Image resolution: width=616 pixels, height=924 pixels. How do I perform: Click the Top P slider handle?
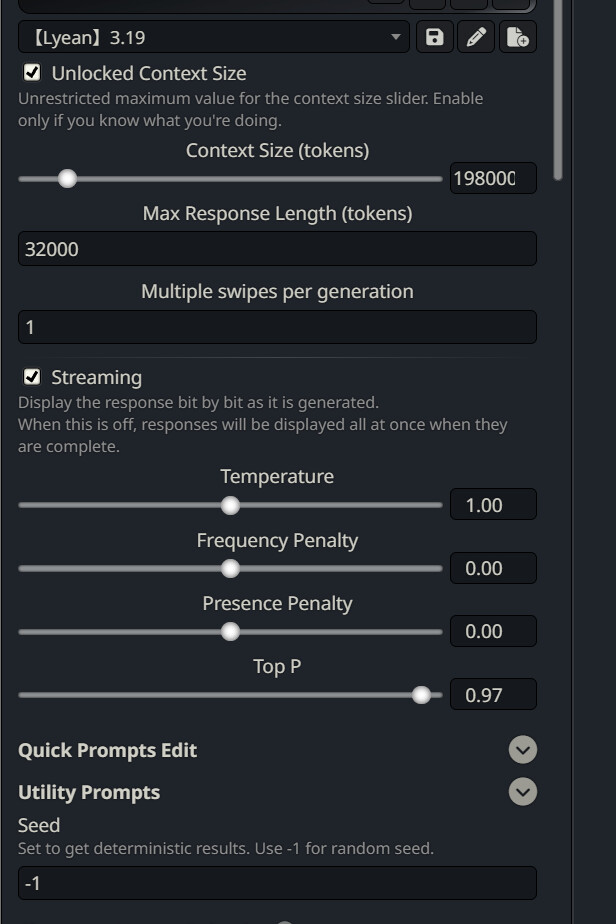[x=421, y=695]
